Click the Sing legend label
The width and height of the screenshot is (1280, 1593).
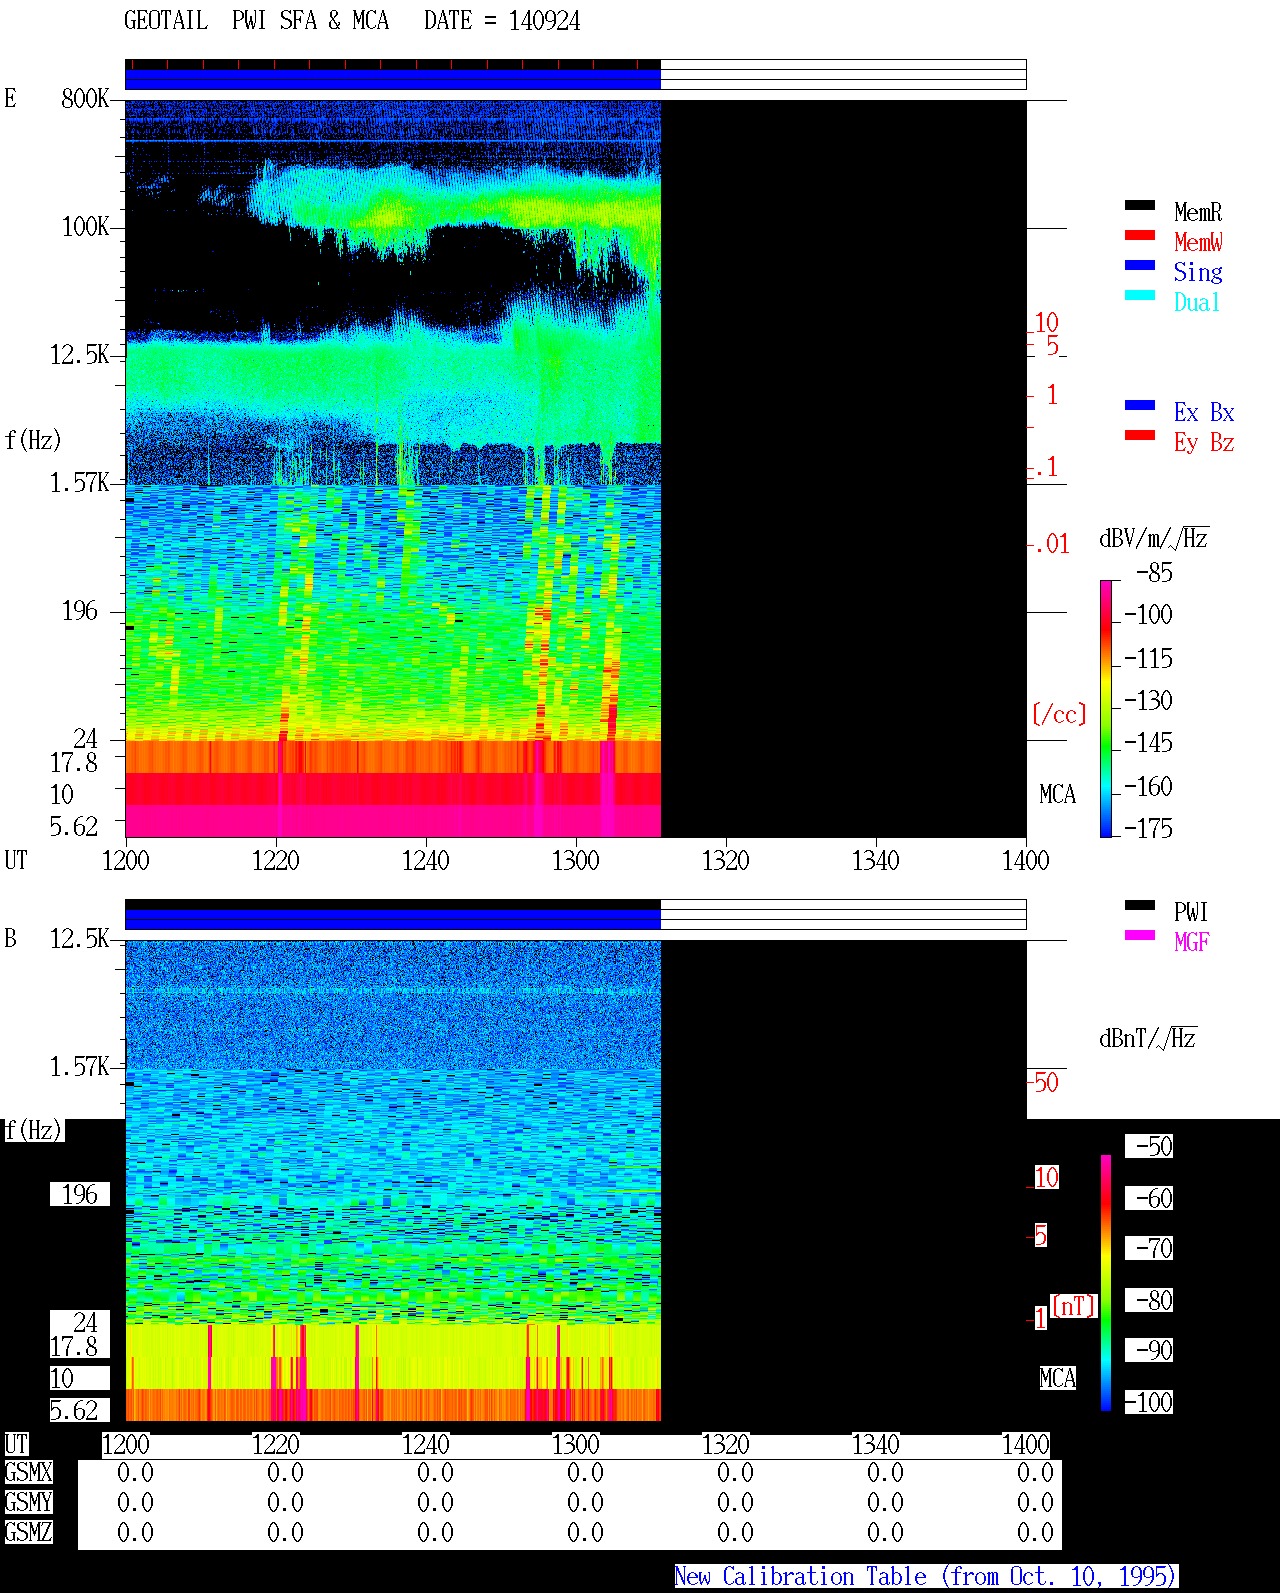click(x=1198, y=272)
